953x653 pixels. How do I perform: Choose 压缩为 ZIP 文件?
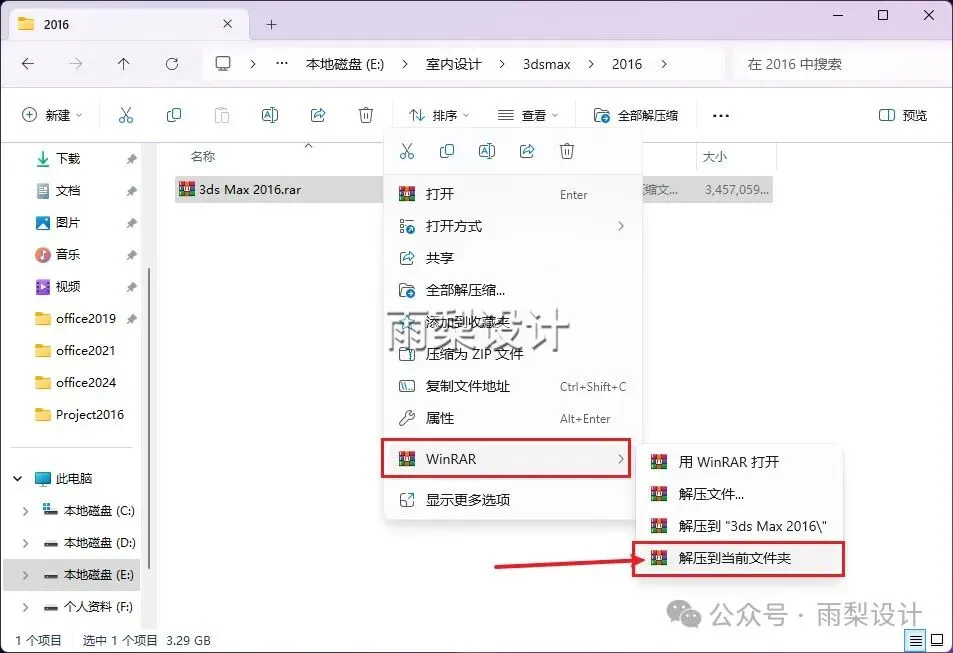pos(512,354)
